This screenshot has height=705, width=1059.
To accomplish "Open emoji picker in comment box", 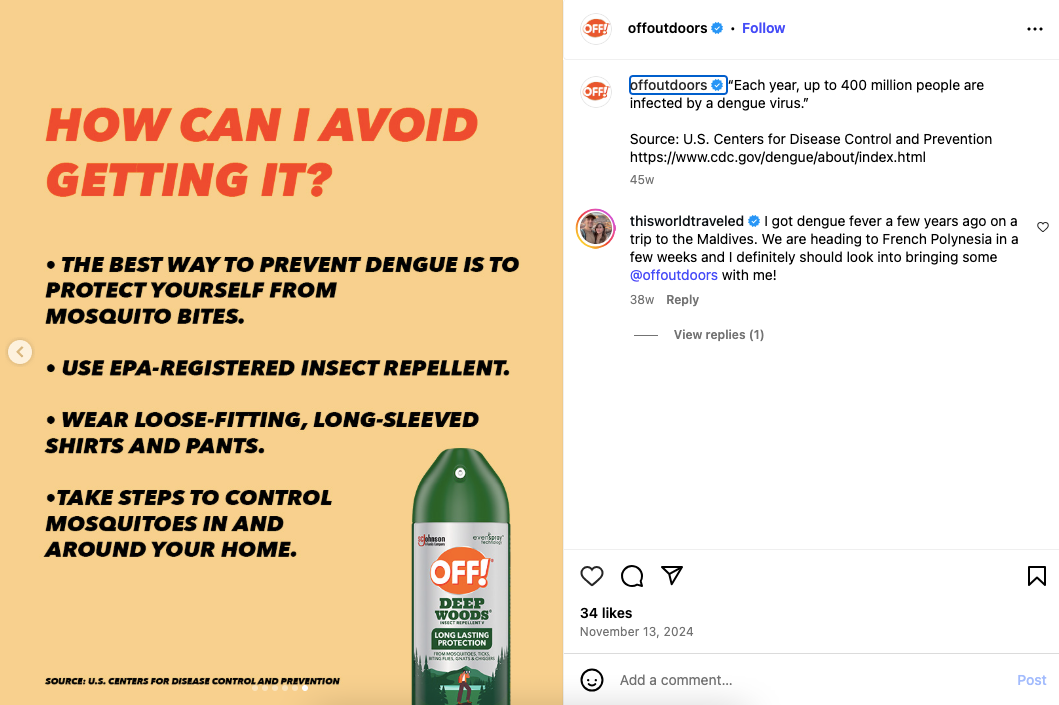I will [592, 680].
